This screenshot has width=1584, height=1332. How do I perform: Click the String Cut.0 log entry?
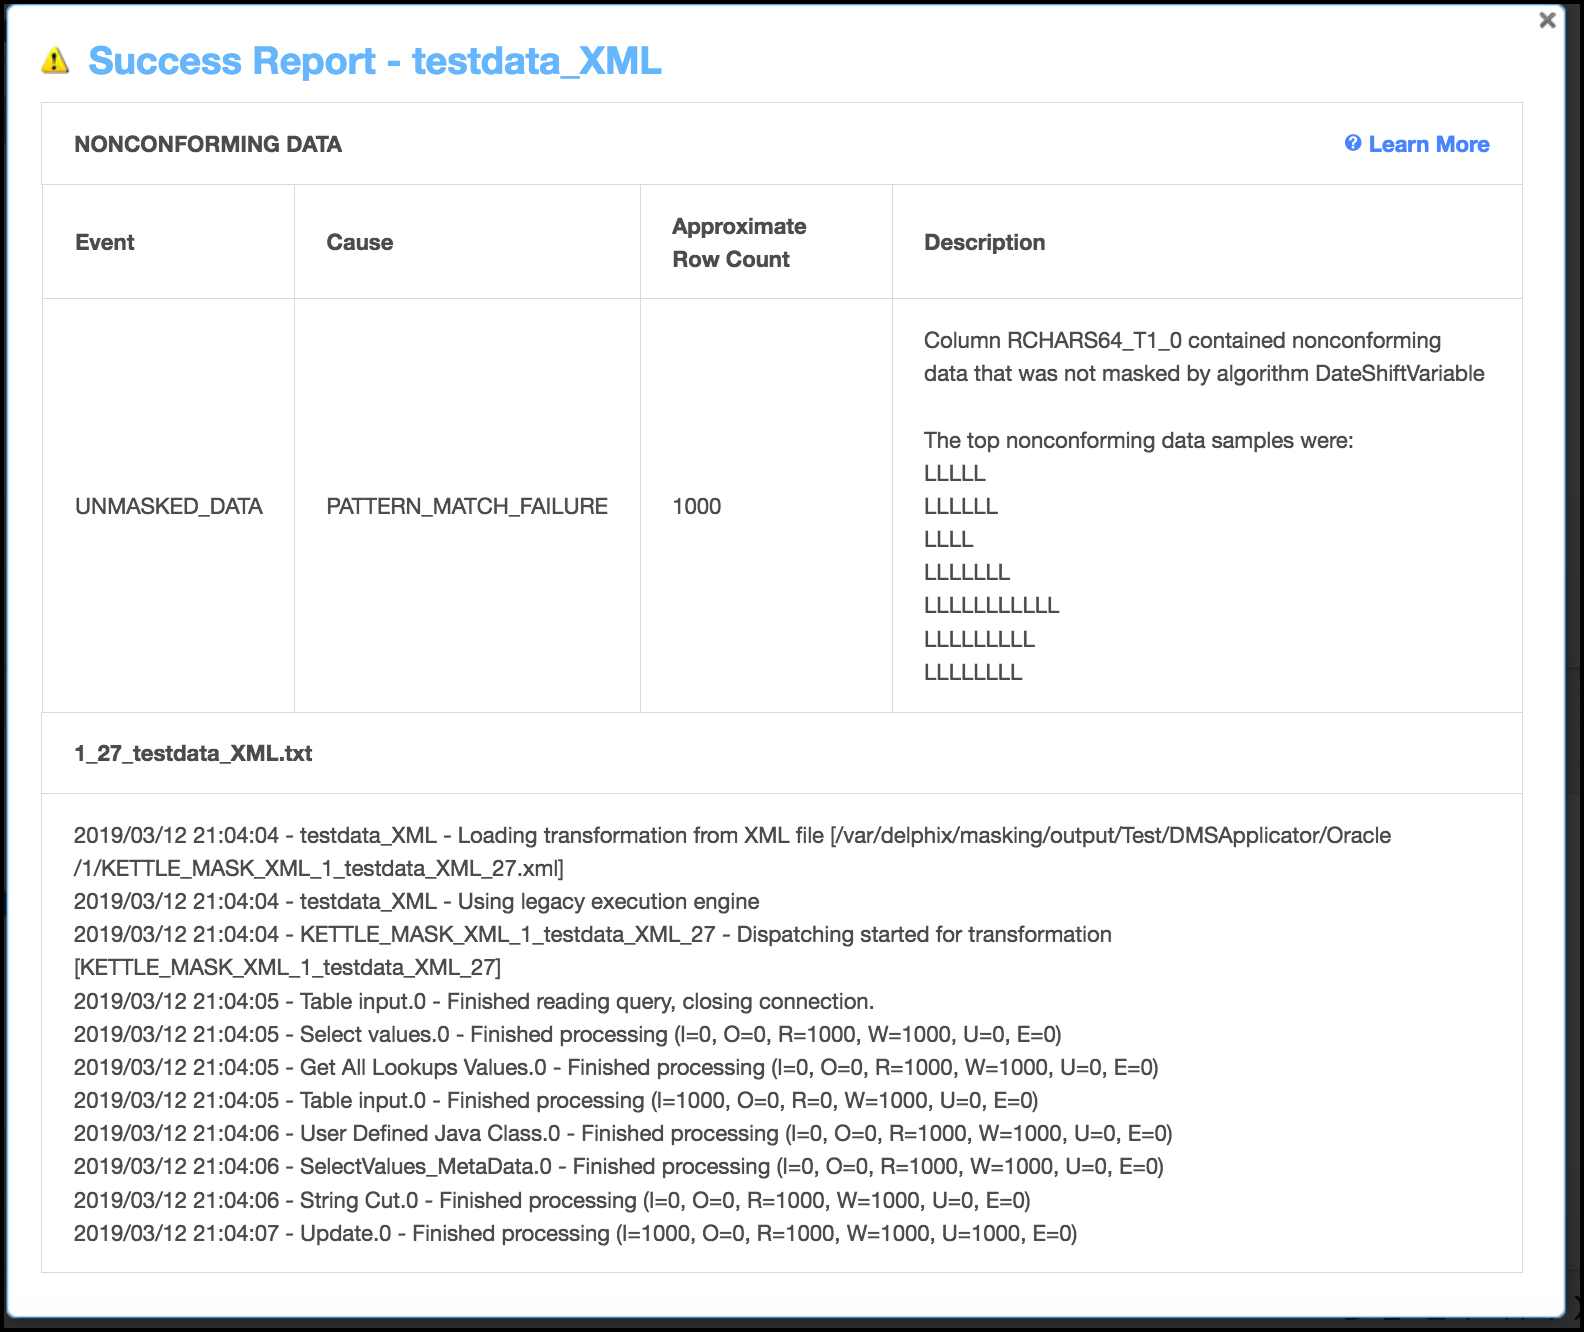tap(552, 1200)
